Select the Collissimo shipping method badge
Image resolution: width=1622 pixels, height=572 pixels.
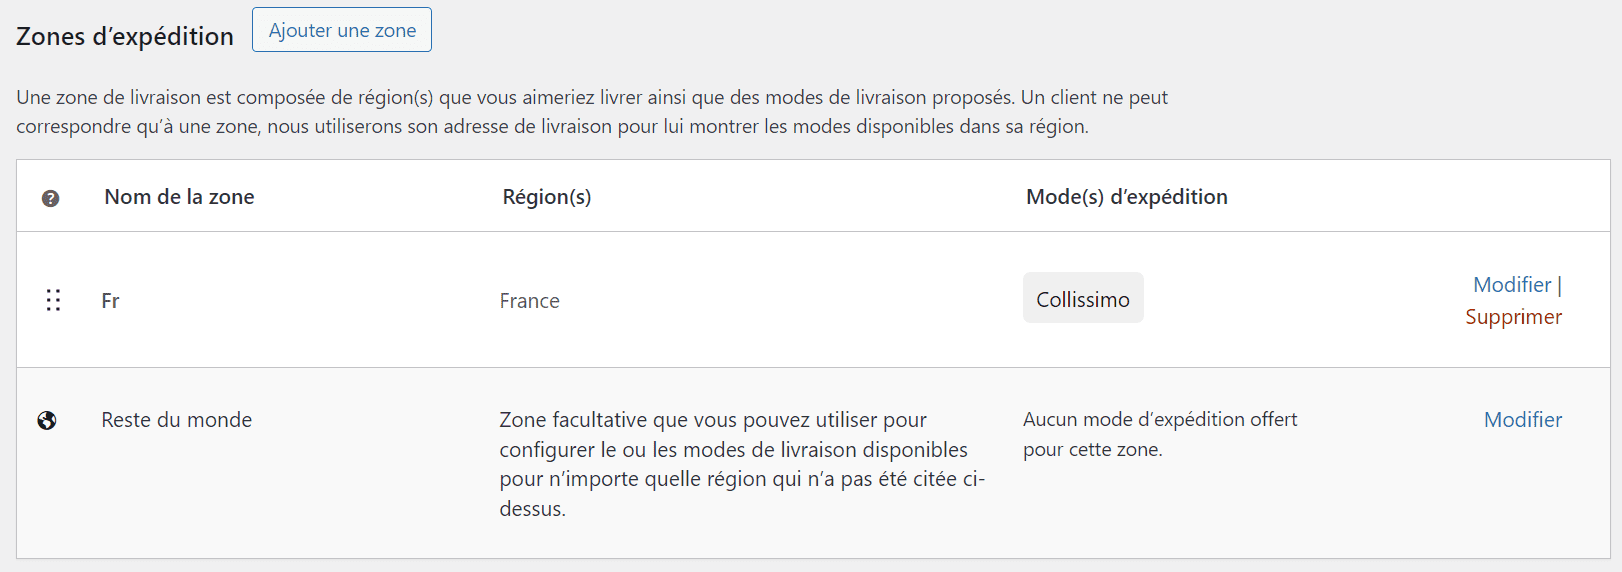(1083, 298)
